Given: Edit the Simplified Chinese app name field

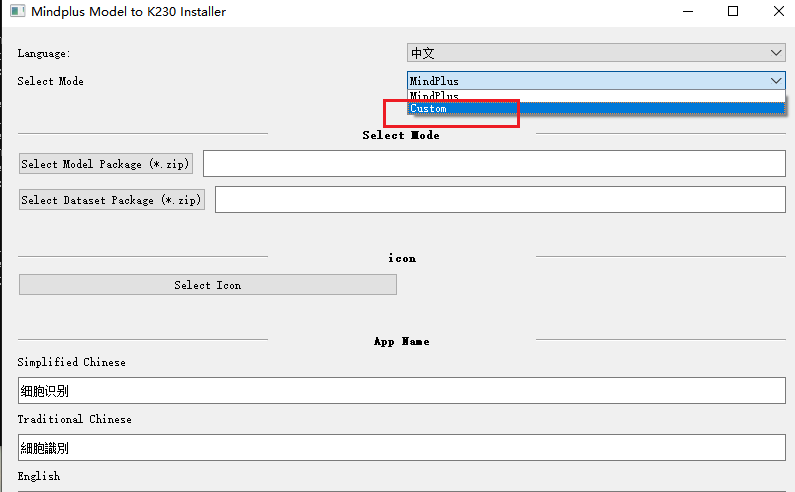Looking at the screenshot, I should [402, 391].
